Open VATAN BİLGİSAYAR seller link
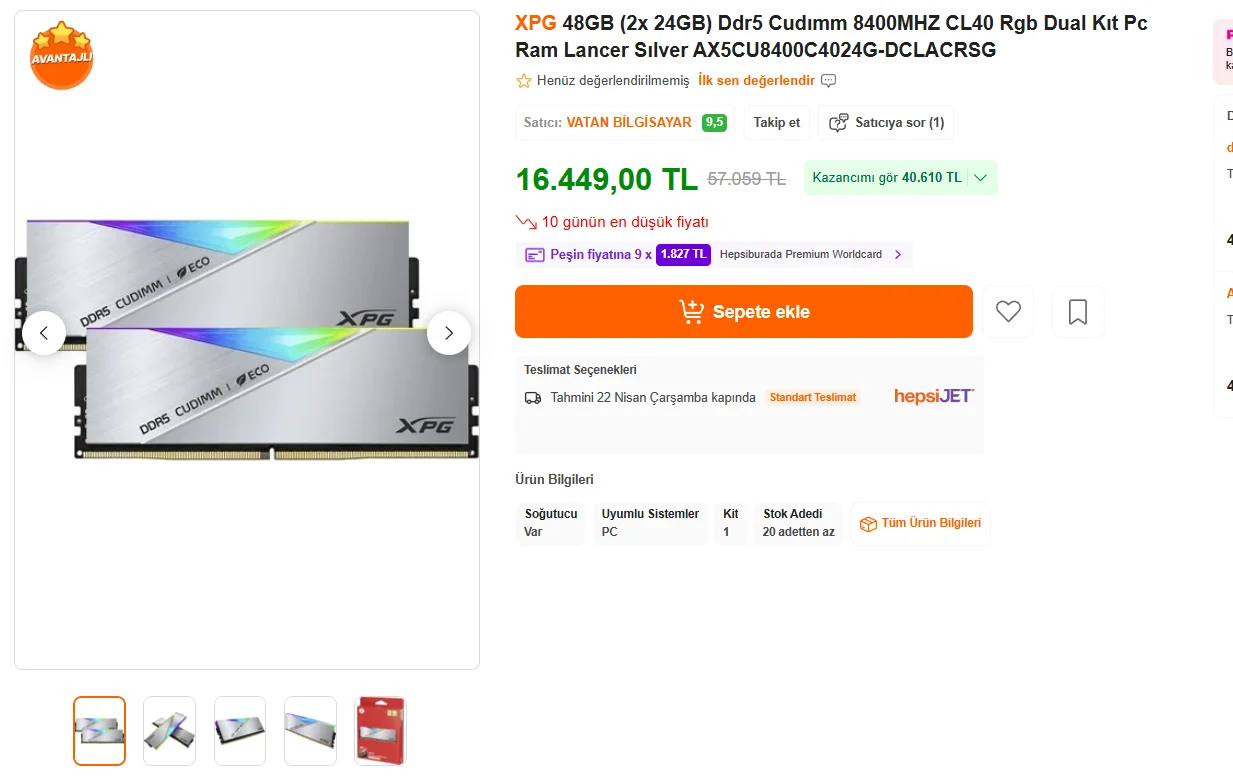The width and height of the screenshot is (1233, 782). tap(629, 123)
